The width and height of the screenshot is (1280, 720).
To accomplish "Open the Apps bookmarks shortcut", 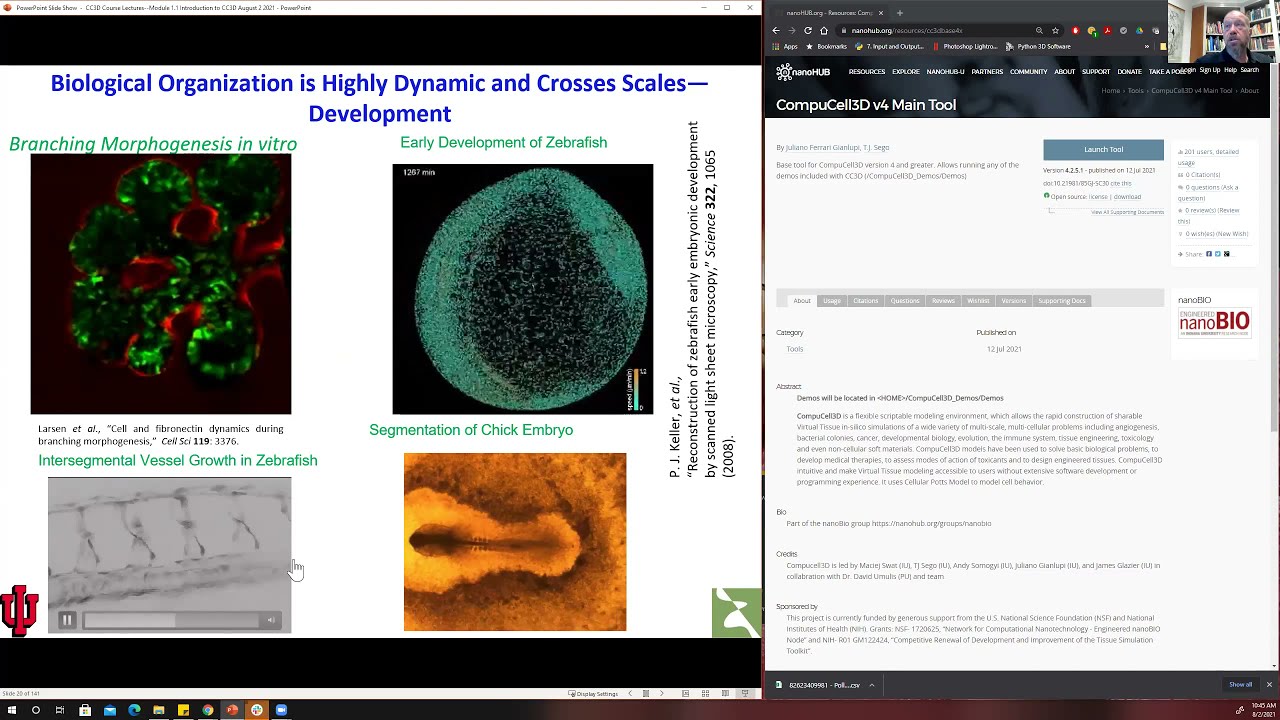I will [785, 46].
